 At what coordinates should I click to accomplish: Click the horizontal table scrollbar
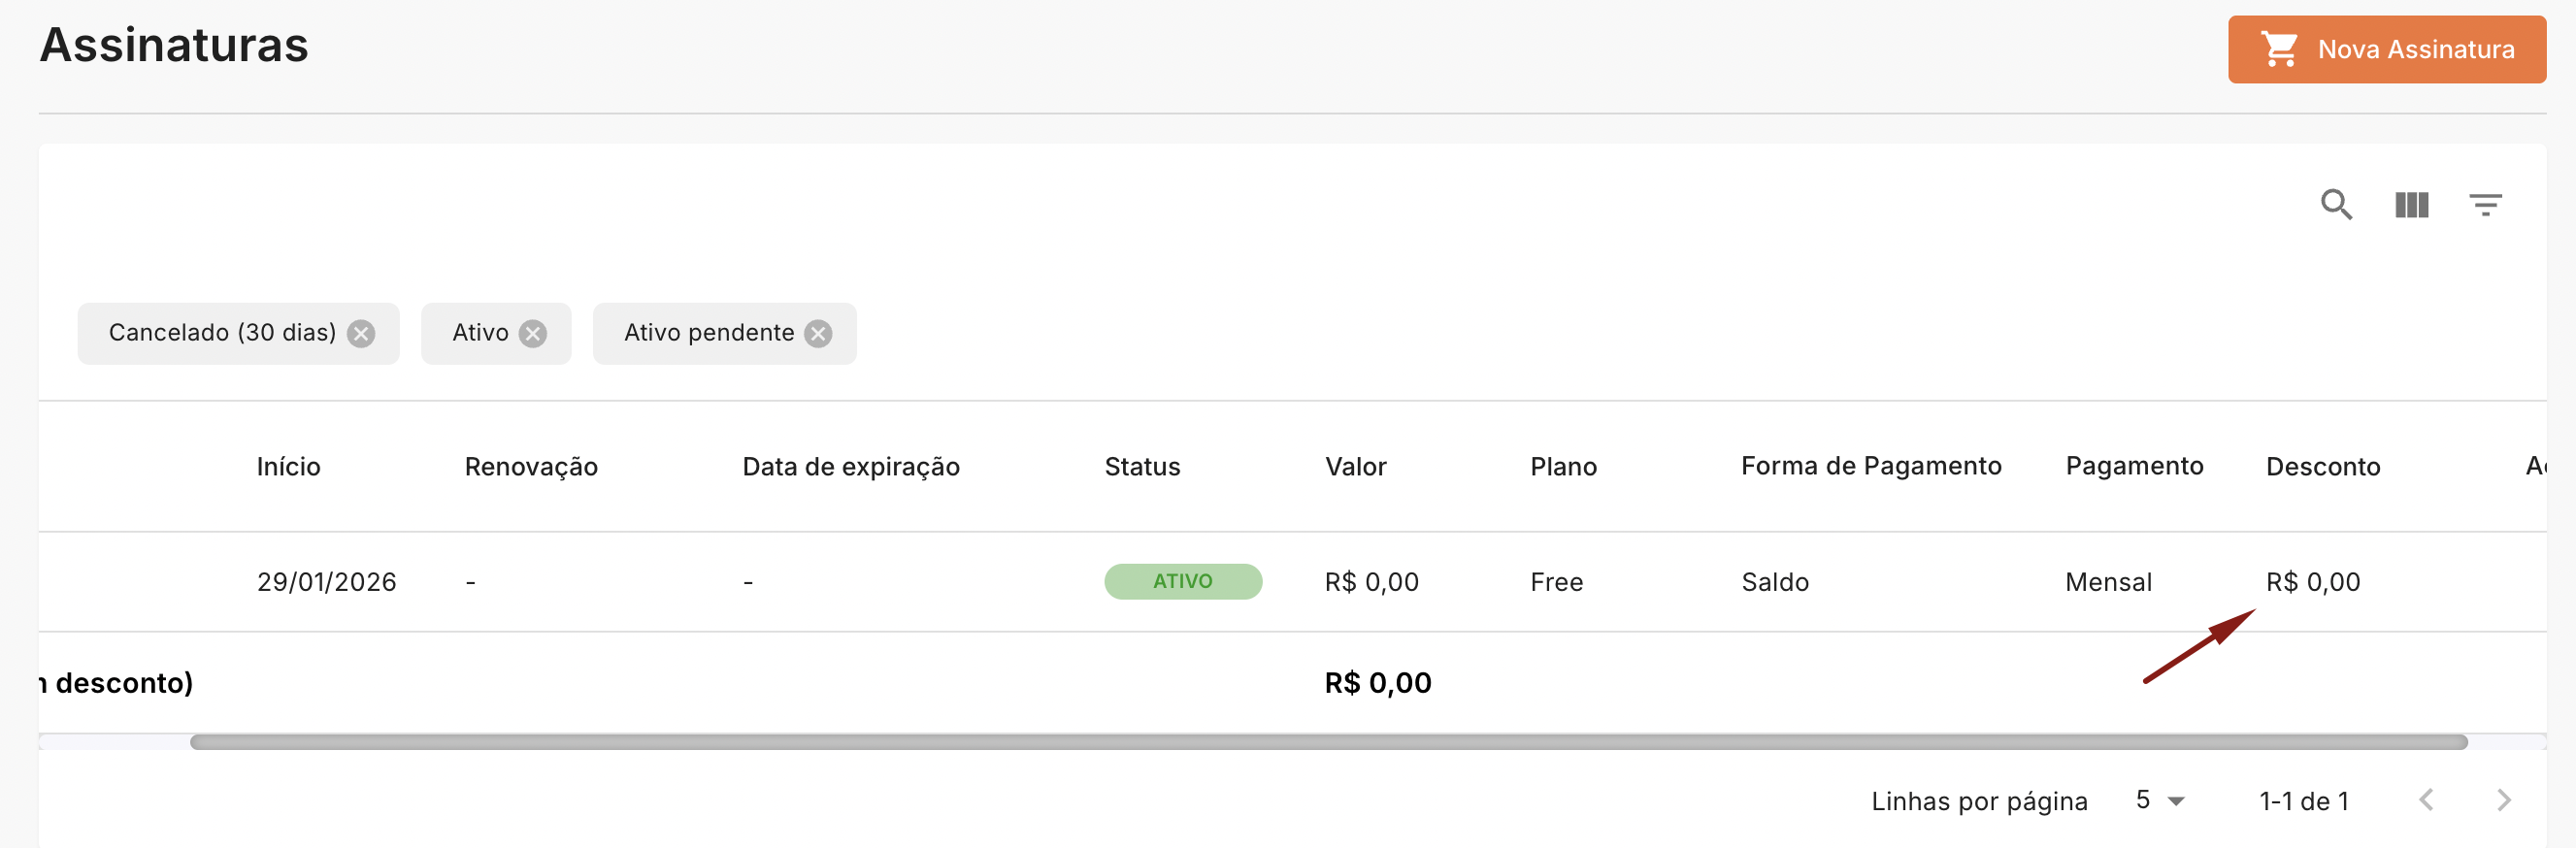[x=1328, y=742]
